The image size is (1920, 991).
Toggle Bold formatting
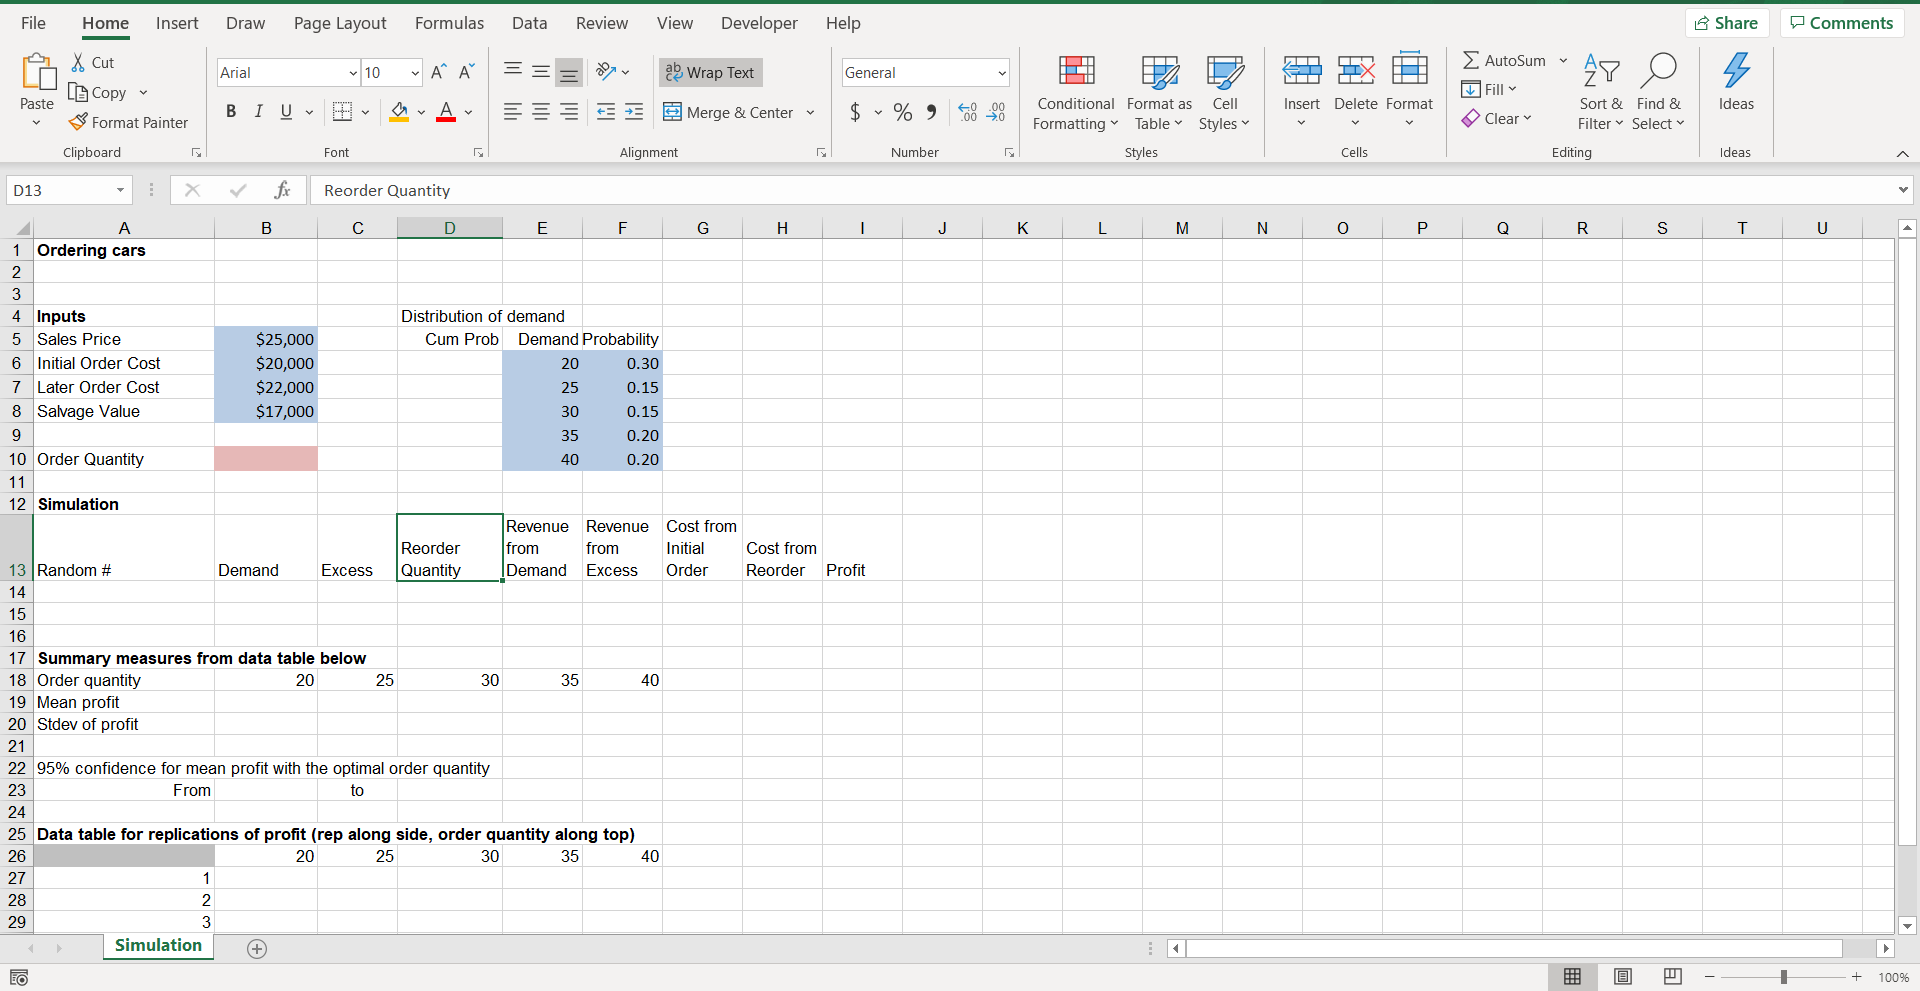point(231,112)
